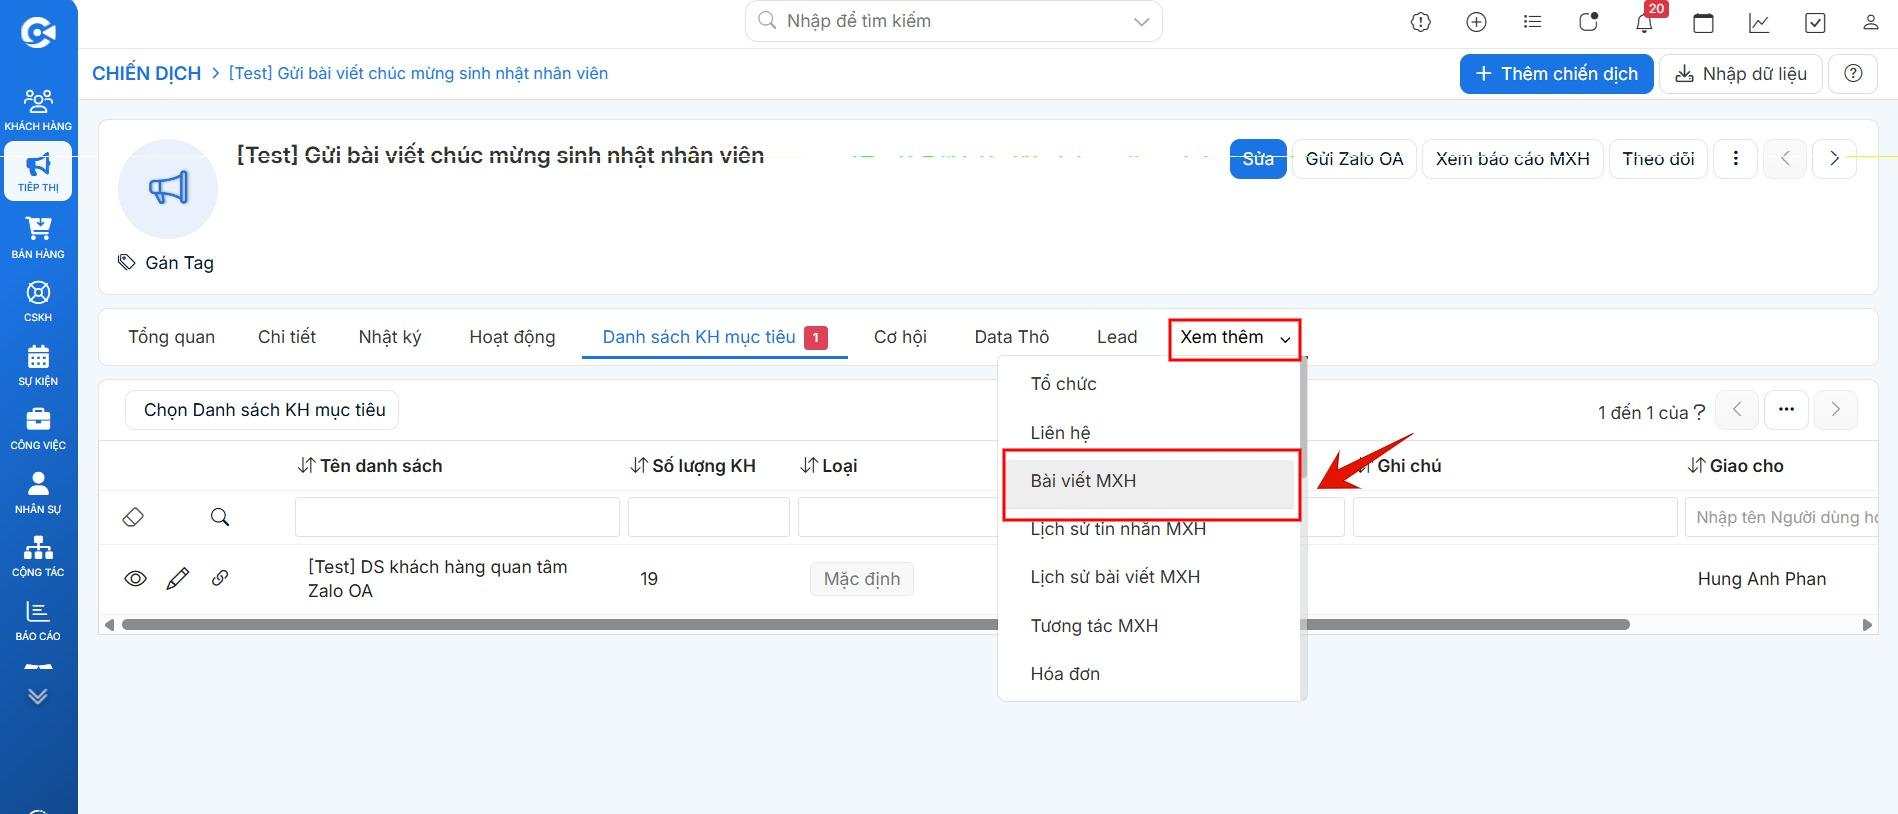The image size is (1898, 814).
Task: Sort by Tên danh sách column
Action: click(370, 466)
